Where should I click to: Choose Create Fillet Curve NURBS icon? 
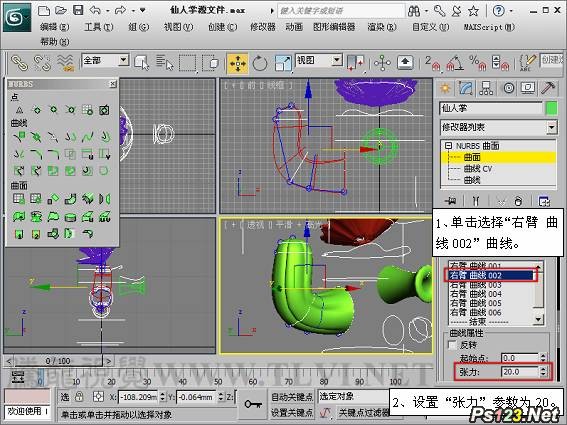(53, 154)
